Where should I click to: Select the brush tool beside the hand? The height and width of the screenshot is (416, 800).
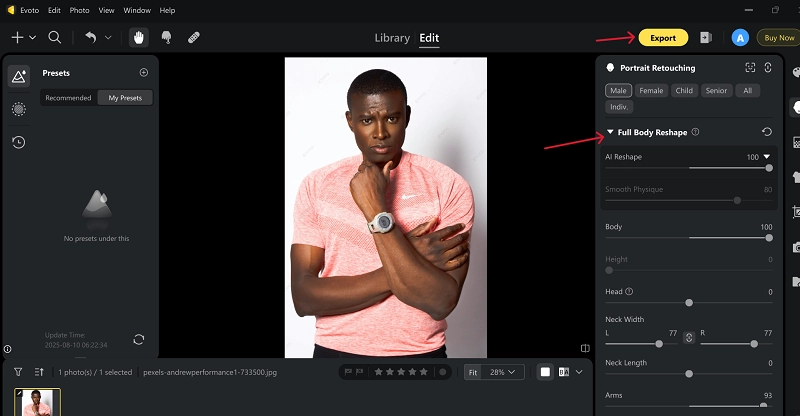(166, 37)
